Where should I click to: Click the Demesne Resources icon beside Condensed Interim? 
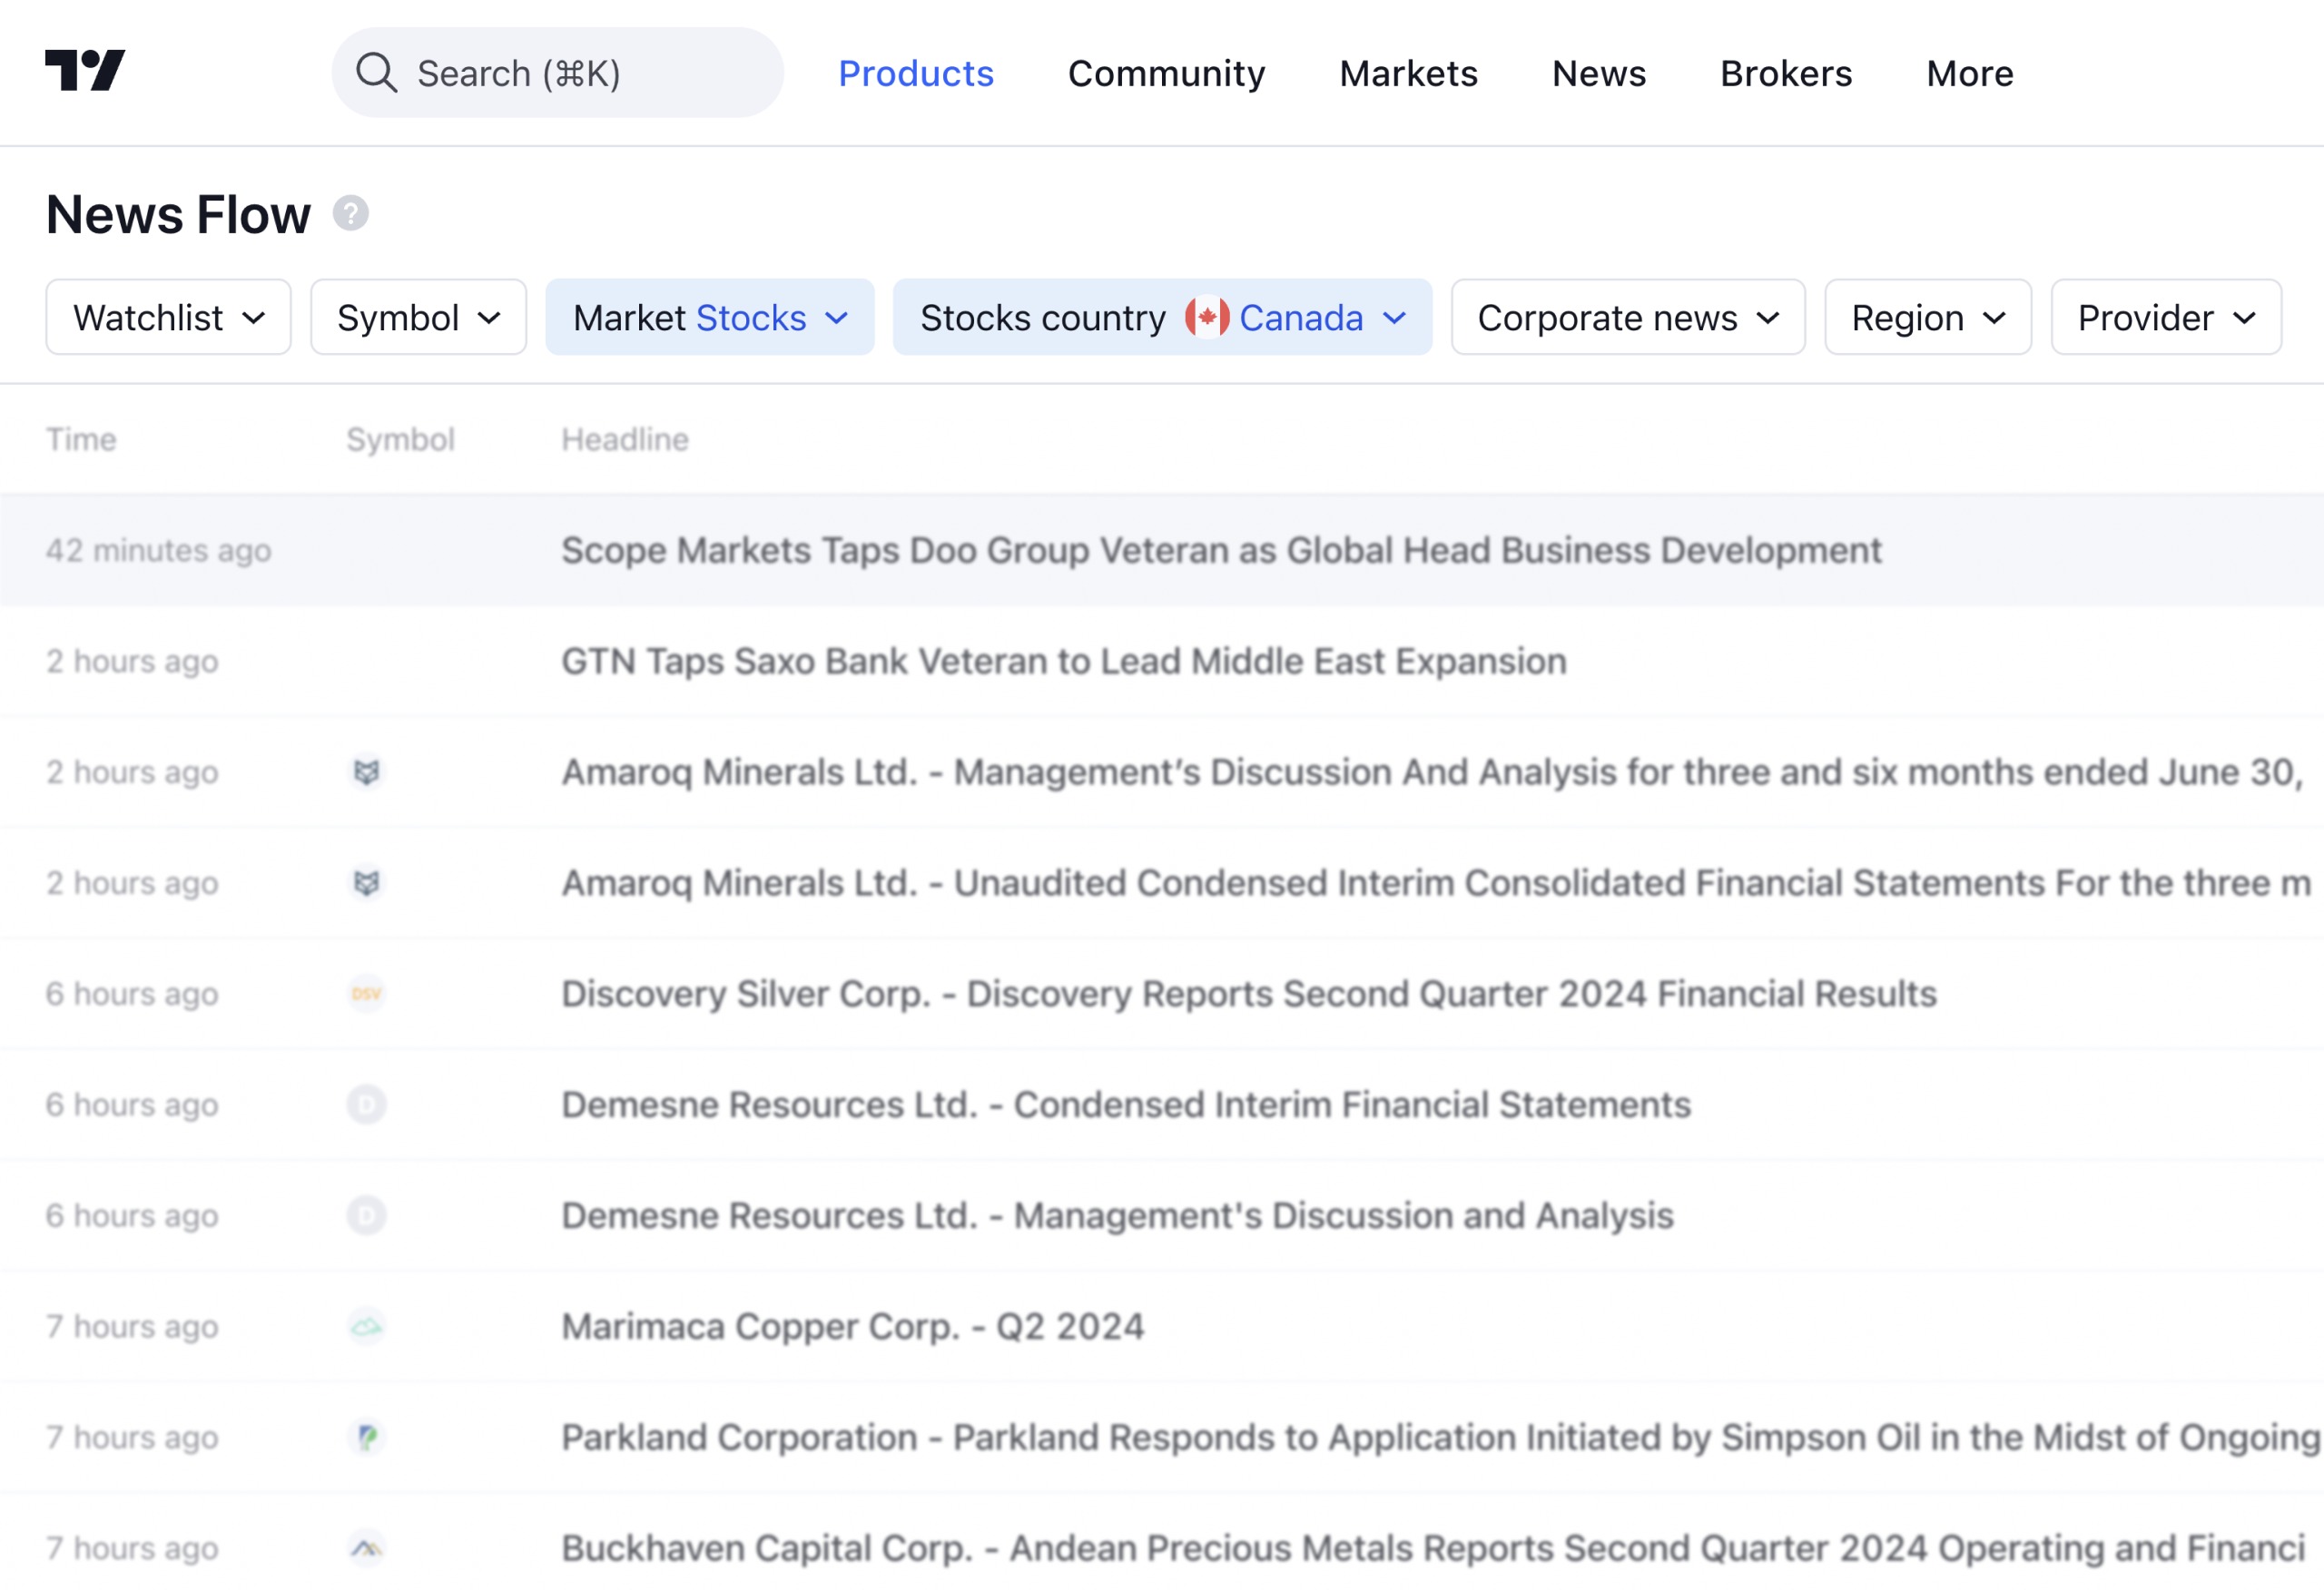point(367,1105)
